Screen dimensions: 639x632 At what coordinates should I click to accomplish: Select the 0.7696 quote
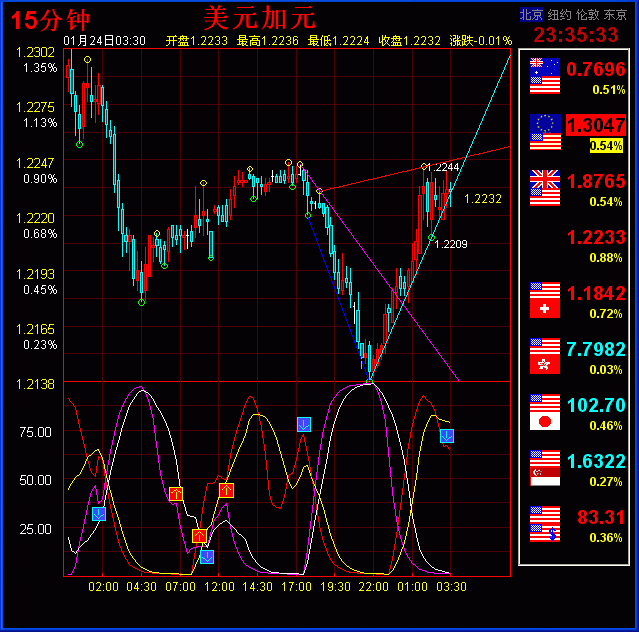pyautogui.click(x=596, y=69)
